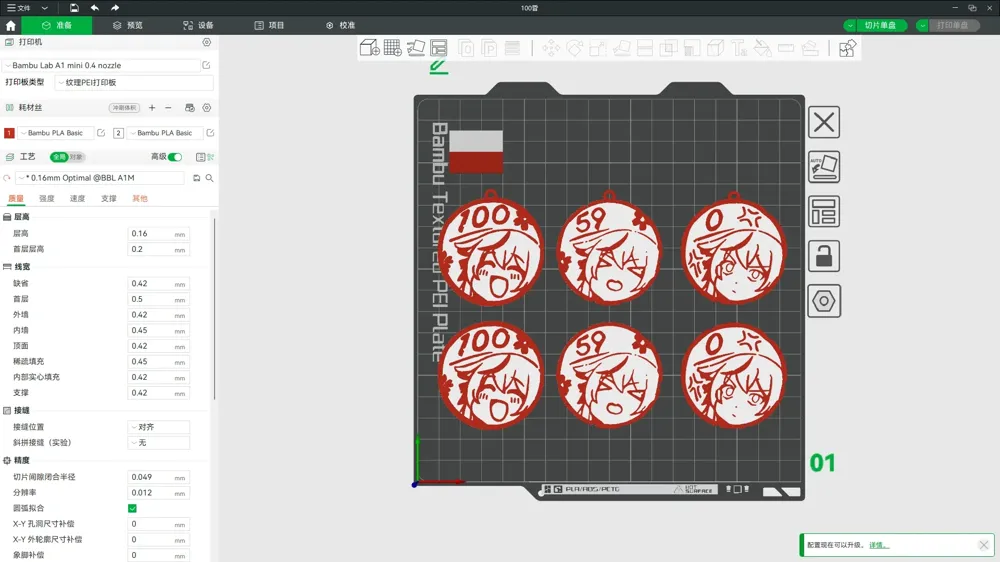
Task: Open assembly view icon in toolbar
Action: [x=847, y=48]
